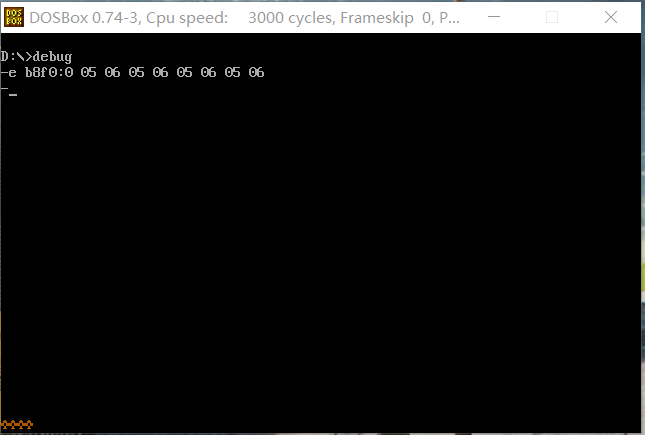Close the DOSBox 0.74-3 window

(x=611, y=17)
